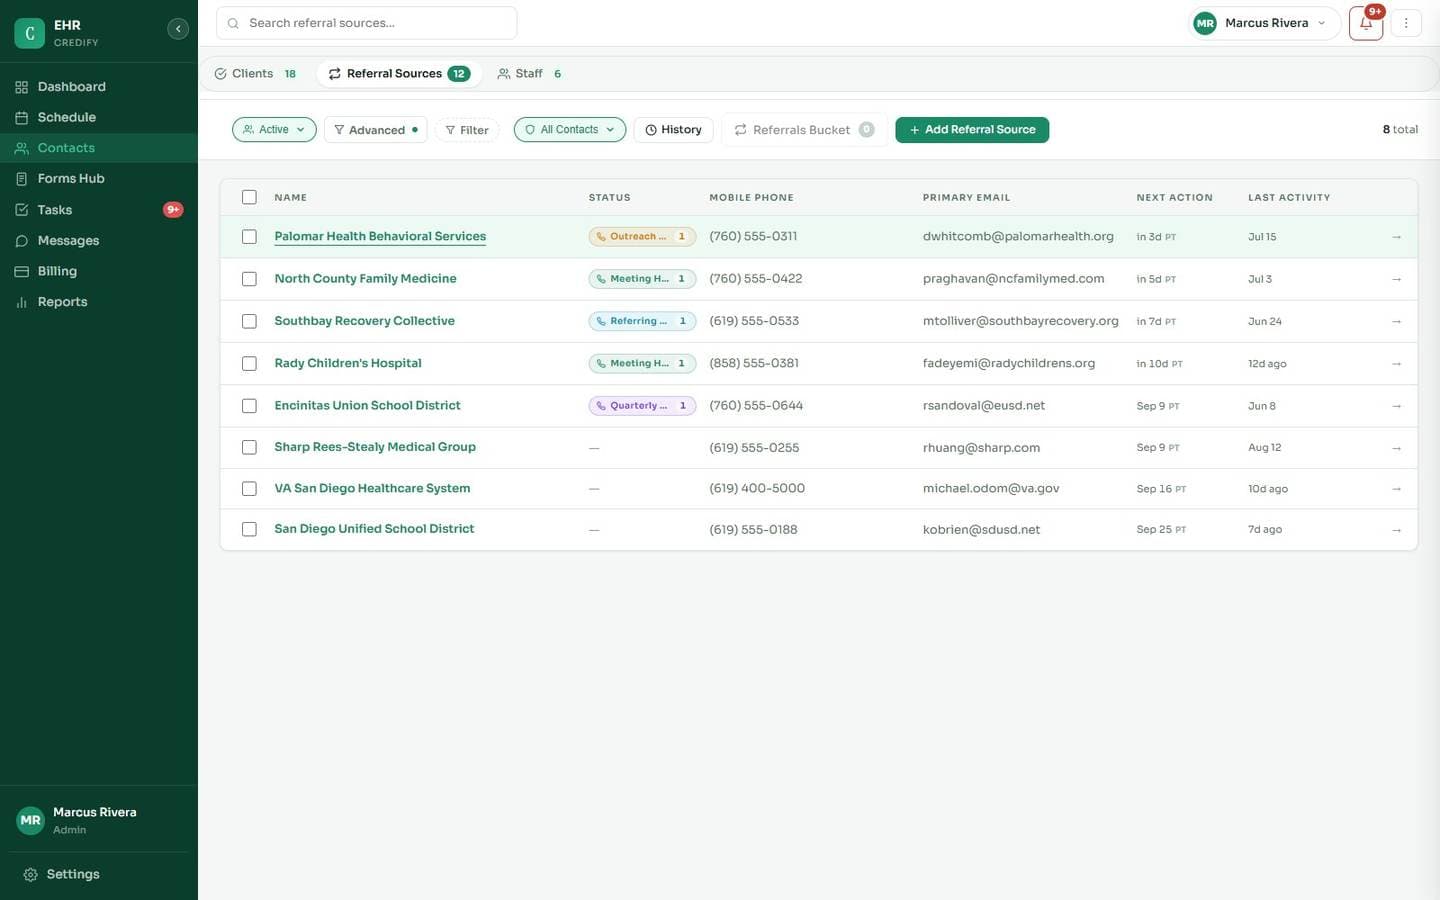
Task: Focus the Search referral sources field
Action: coord(366,23)
